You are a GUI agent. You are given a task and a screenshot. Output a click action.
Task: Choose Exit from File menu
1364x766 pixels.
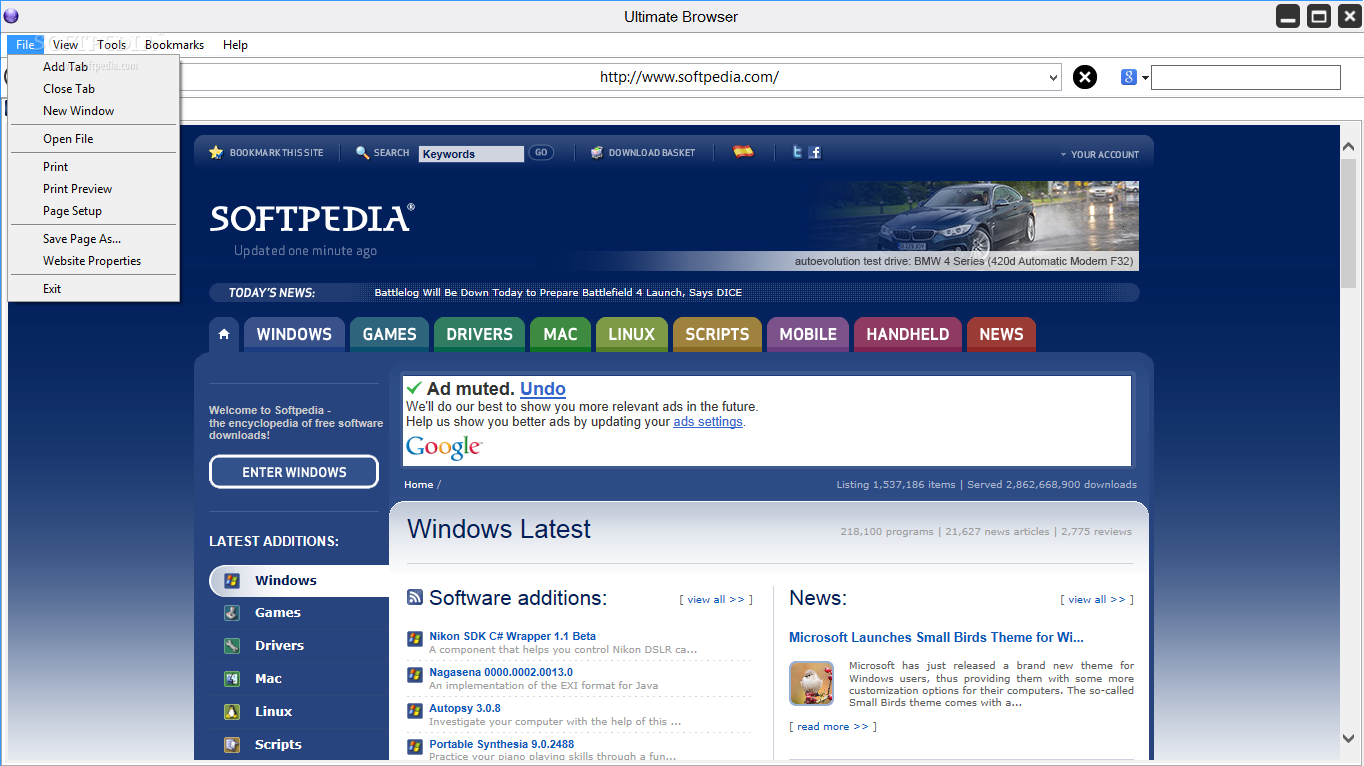pos(93,289)
